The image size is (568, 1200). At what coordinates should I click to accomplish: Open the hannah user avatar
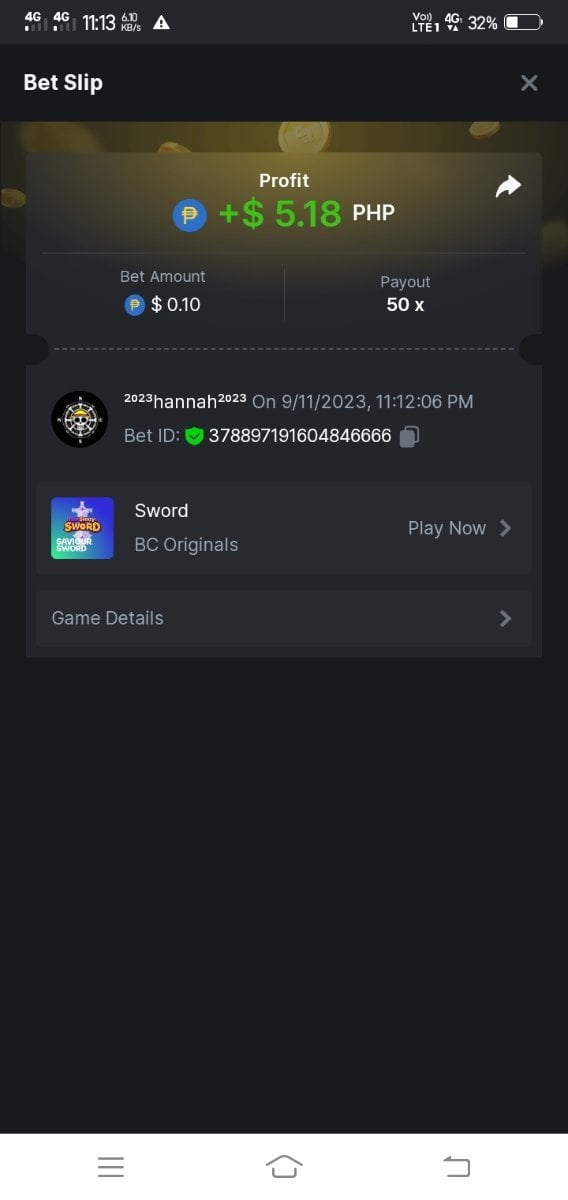[79, 419]
